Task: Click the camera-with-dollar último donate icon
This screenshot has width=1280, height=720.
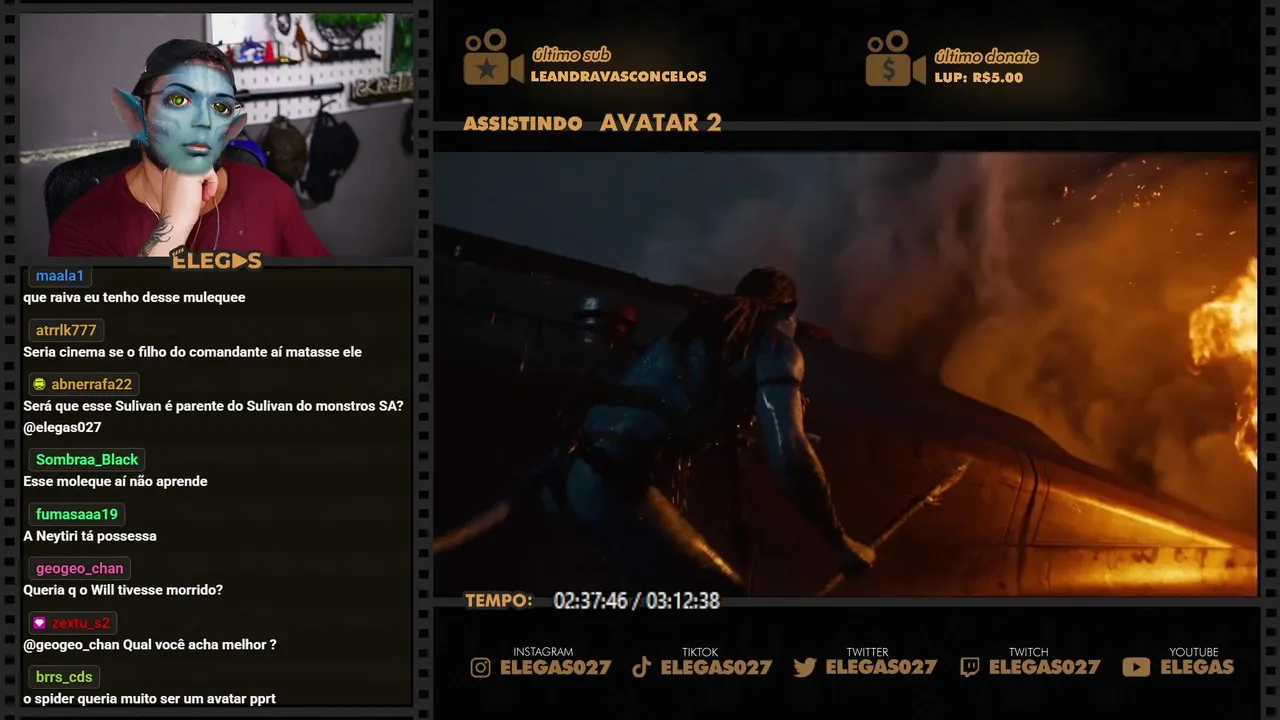Action: click(x=895, y=58)
